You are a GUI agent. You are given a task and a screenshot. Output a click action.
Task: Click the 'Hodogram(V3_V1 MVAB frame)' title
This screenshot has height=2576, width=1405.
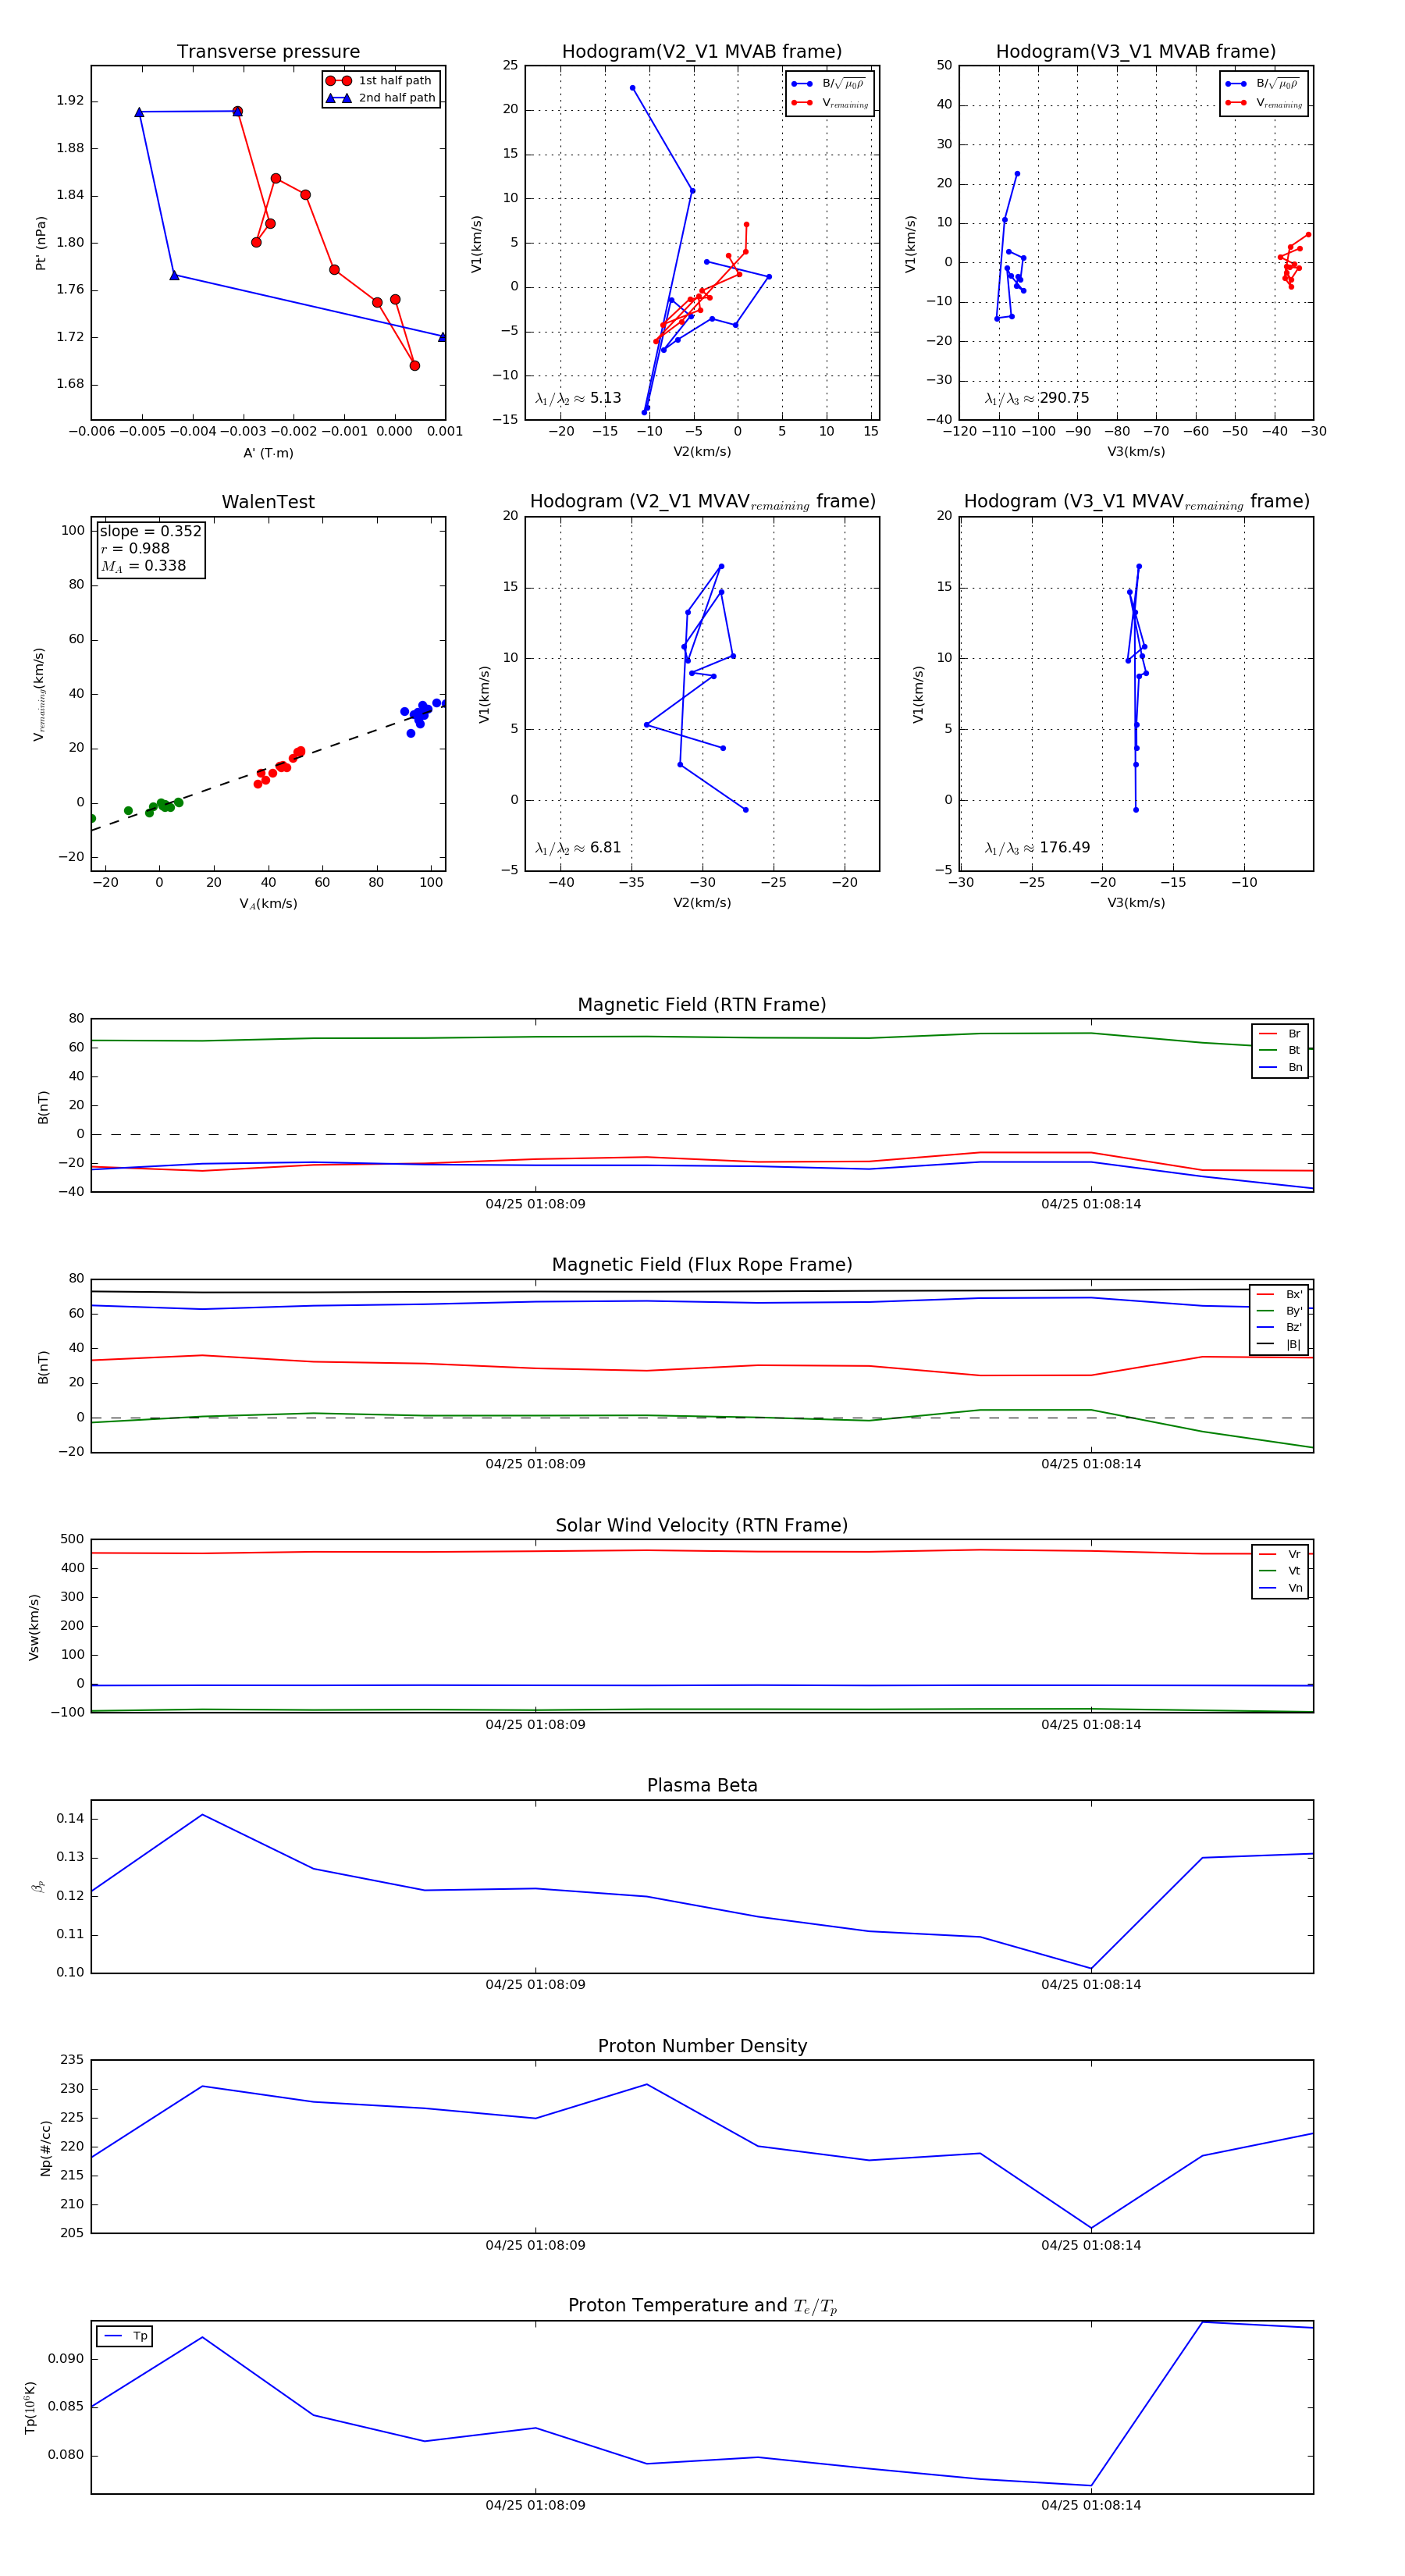point(1136,52)
